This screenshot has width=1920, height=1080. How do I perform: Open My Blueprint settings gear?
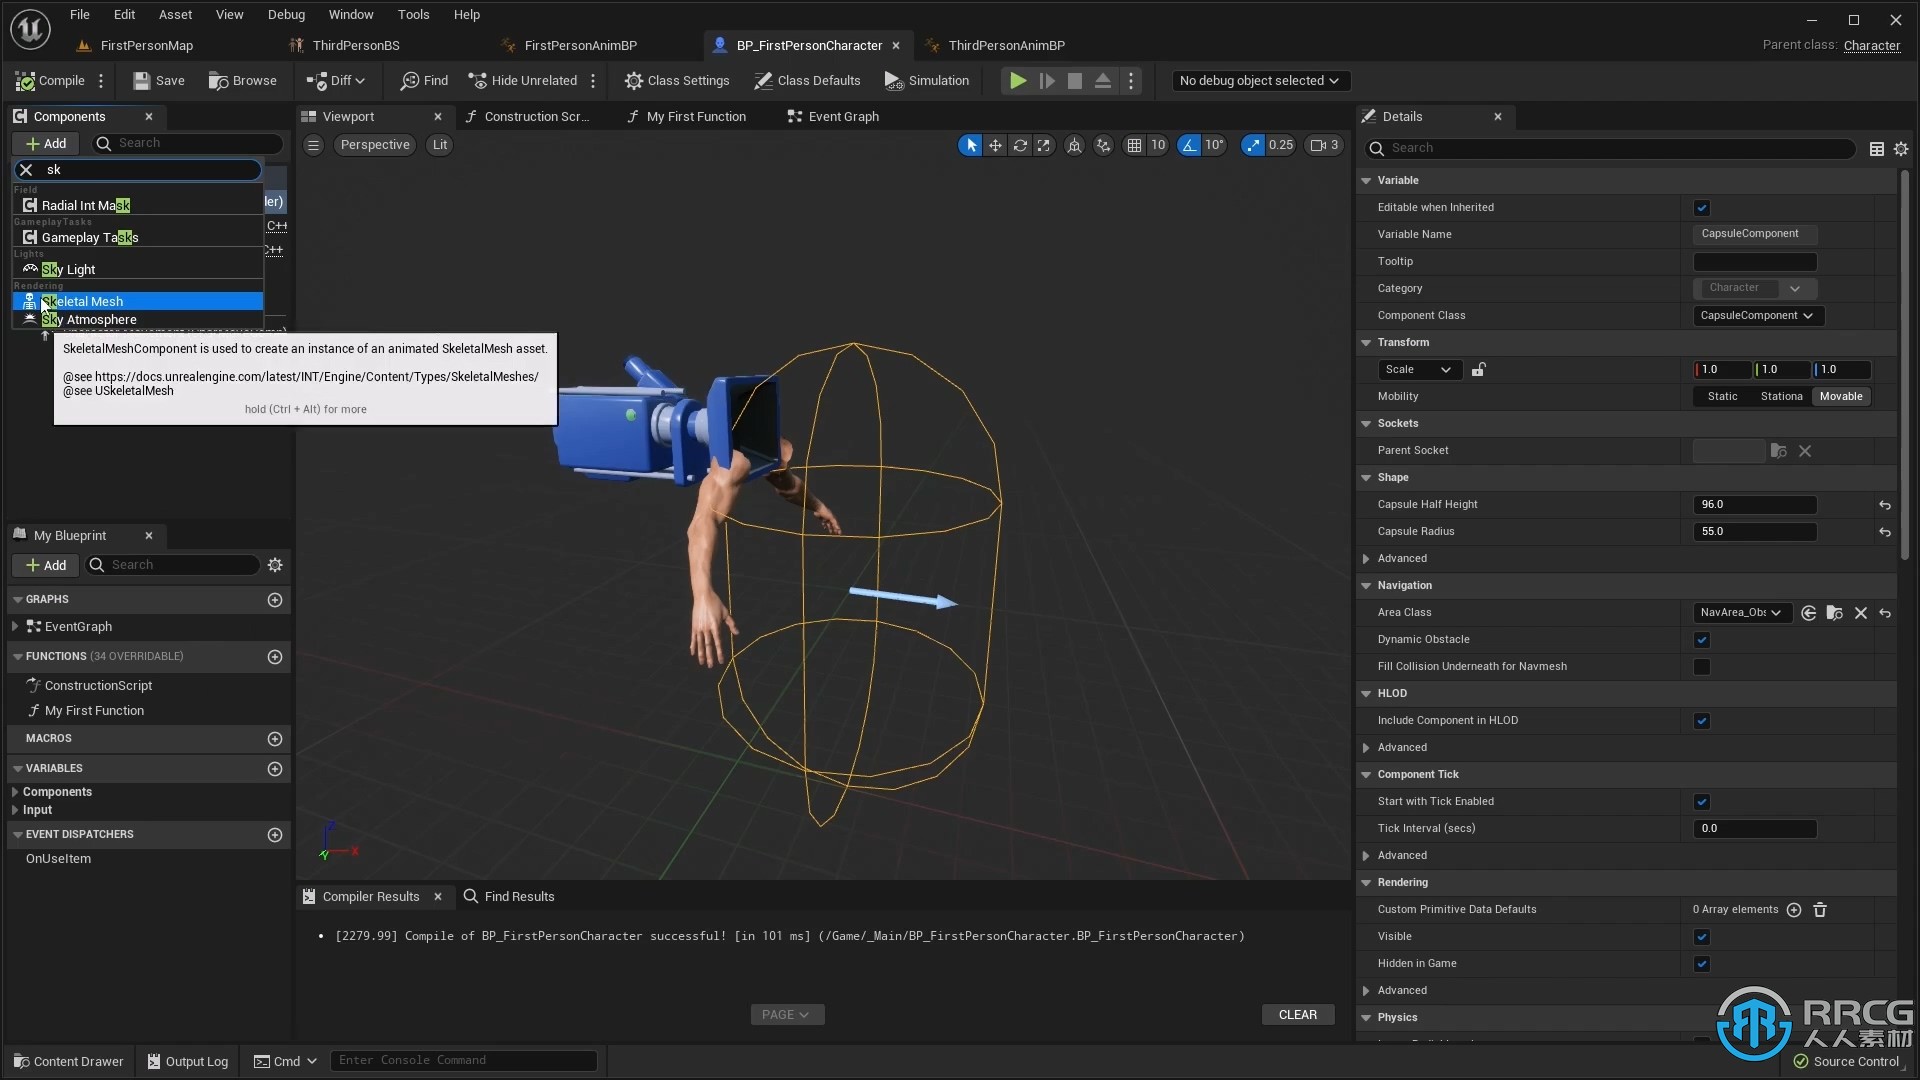pyautogui.click(x=275, y=565)
